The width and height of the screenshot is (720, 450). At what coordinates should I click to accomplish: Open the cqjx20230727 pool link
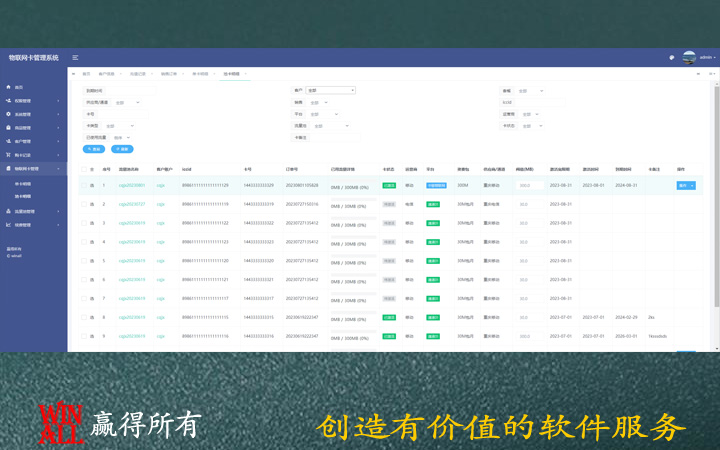[x=132, y=204]
